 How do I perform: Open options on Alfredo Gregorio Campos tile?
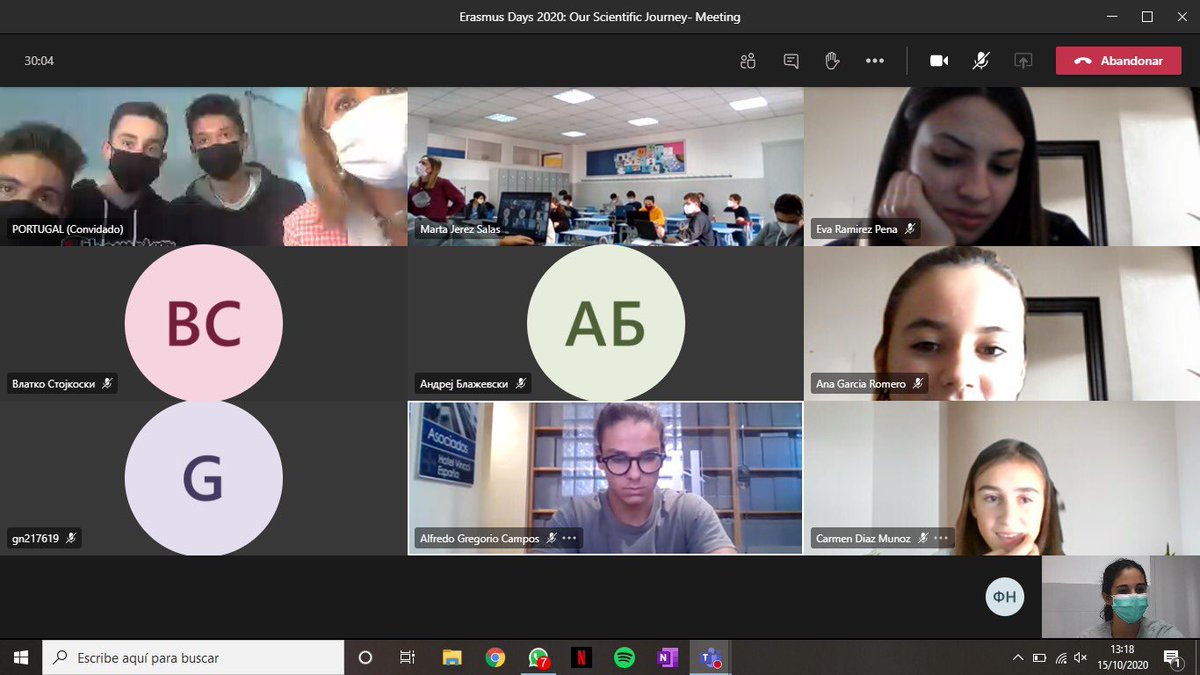point(569,538)
